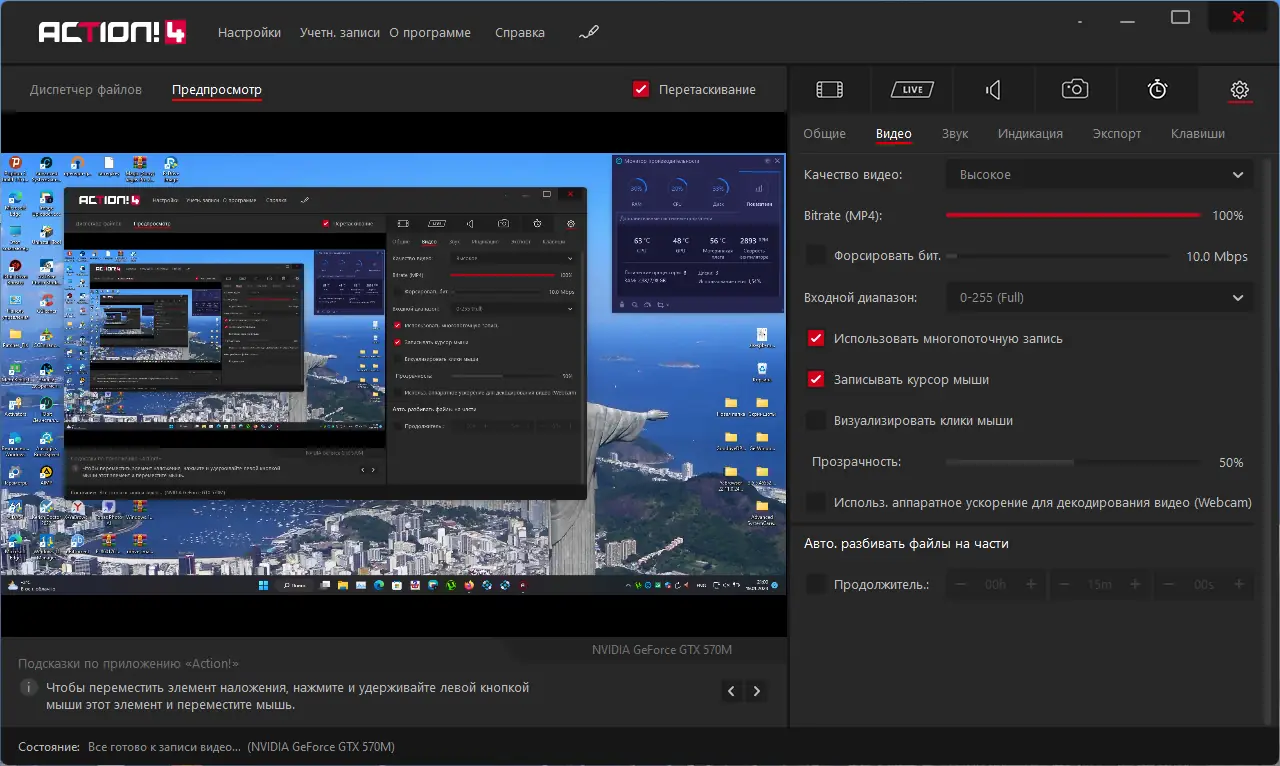Show the next application tip arrow
The image size is (1280, 766).
pyautogui.click(x=757, y=691)
